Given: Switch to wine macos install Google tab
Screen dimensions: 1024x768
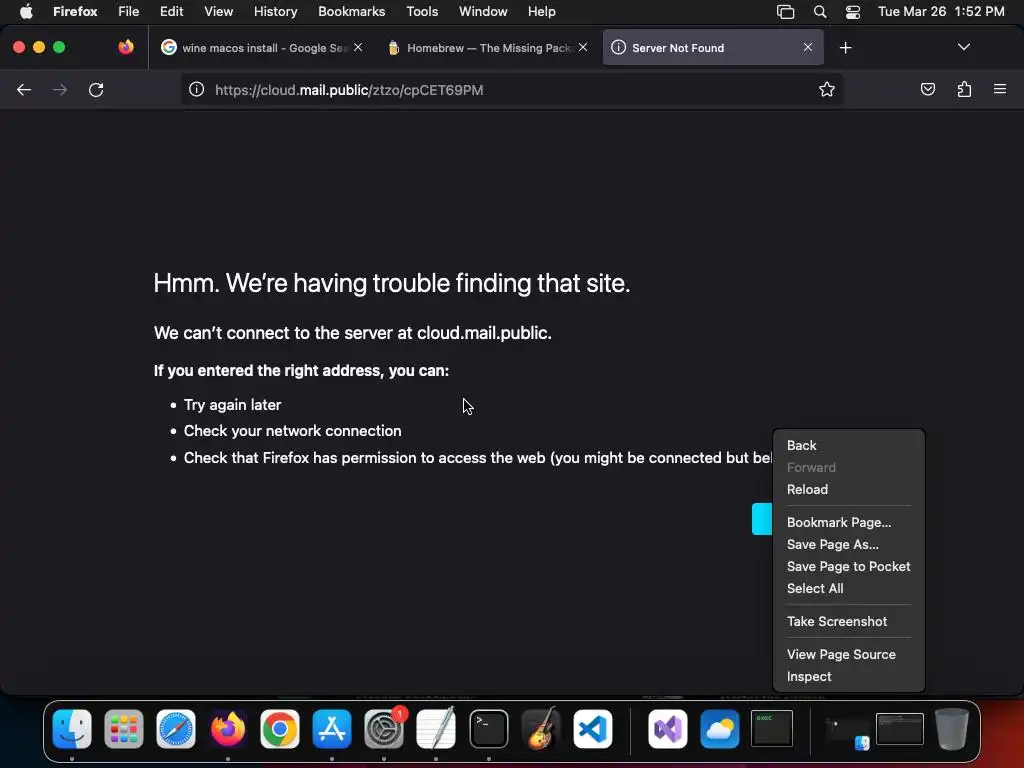Looking at the screenshot, I should pyautogui.click(x=261, y=47).
